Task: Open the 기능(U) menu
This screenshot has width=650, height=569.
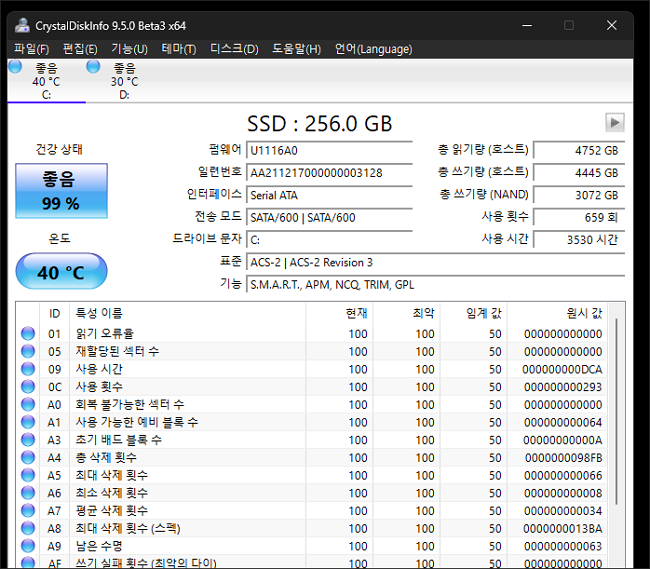Action: 129,49
